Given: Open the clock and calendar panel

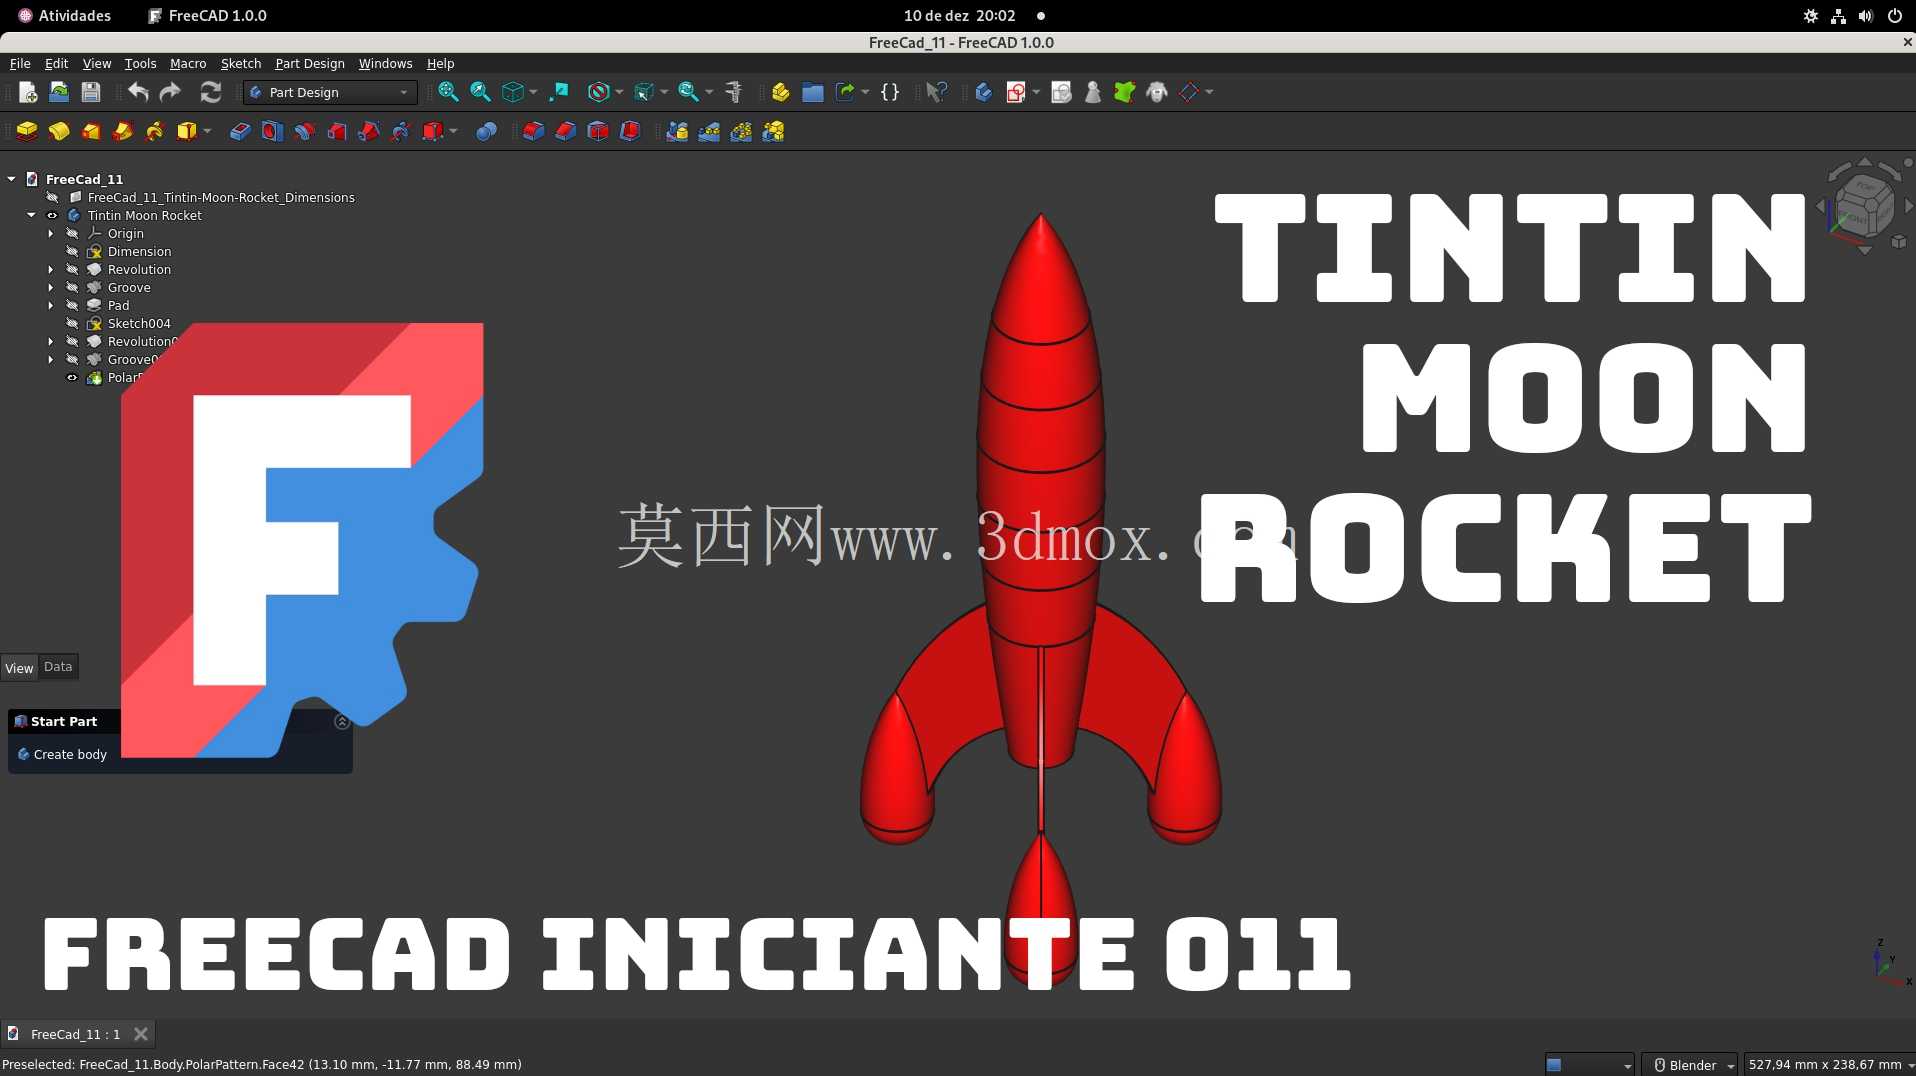Looking at the screenshot, I should click(959, 16).
